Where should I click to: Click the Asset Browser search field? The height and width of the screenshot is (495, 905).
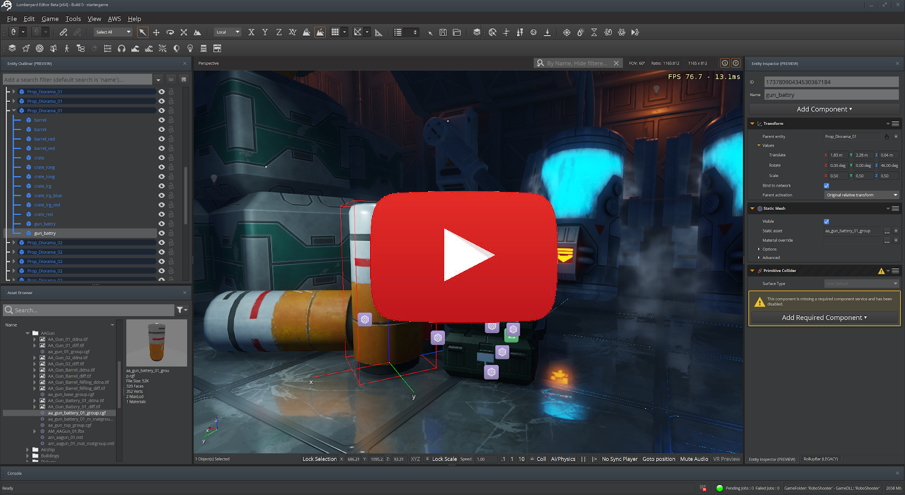click(89, 310)
